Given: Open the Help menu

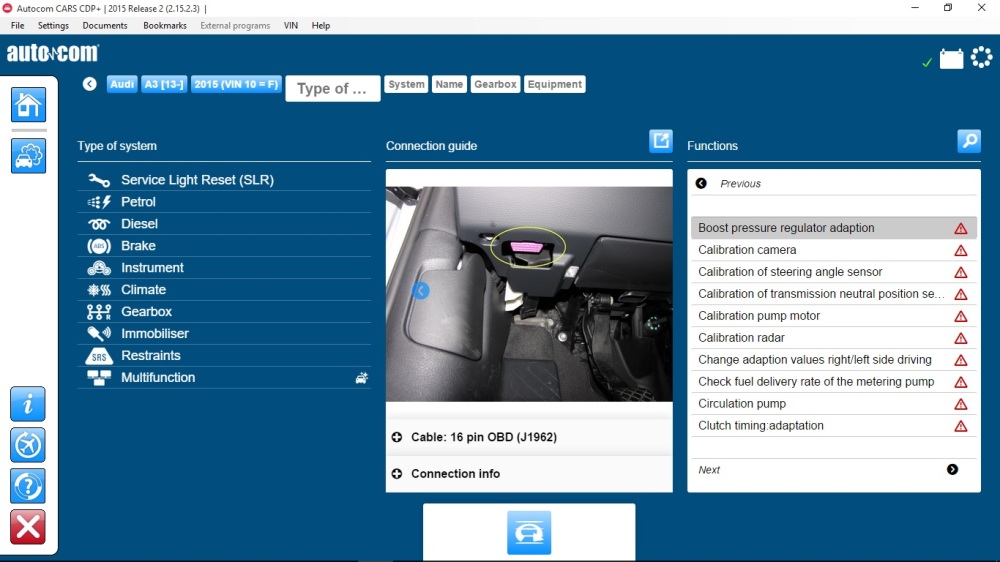Looking at the screenshot, I should (x=321, y=26).
